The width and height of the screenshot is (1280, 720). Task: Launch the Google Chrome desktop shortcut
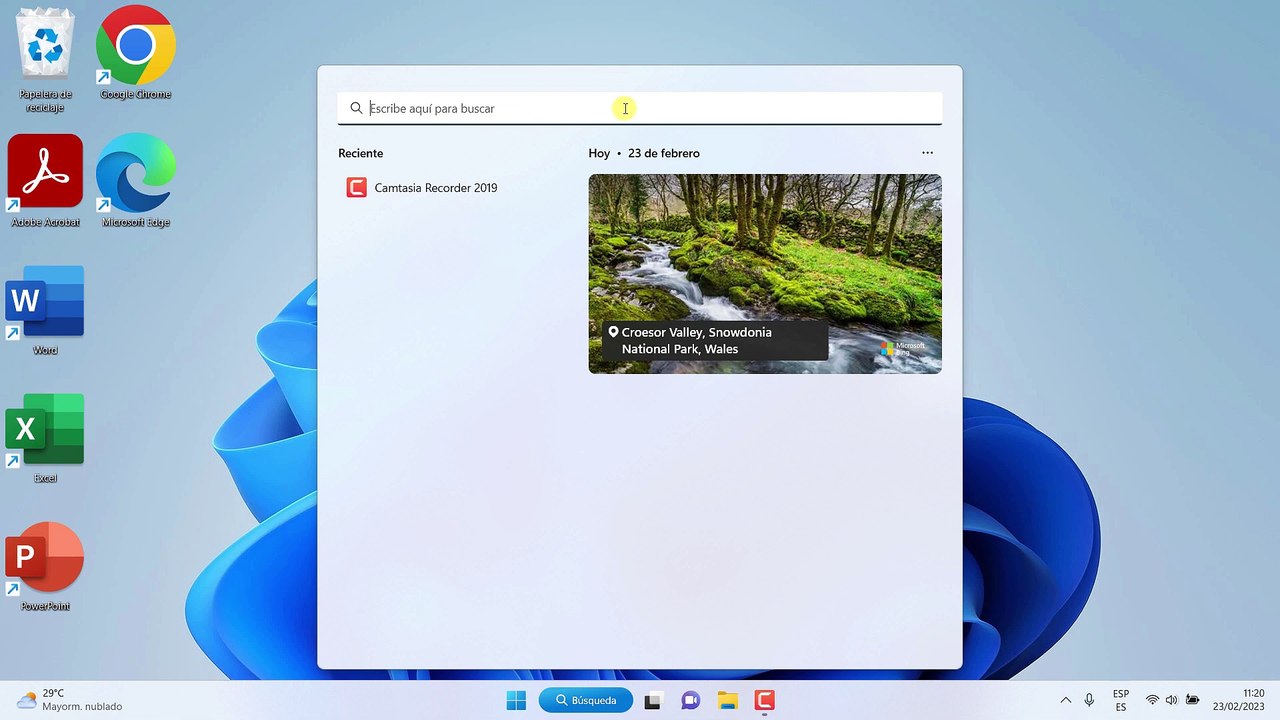(x=136, y=54)
